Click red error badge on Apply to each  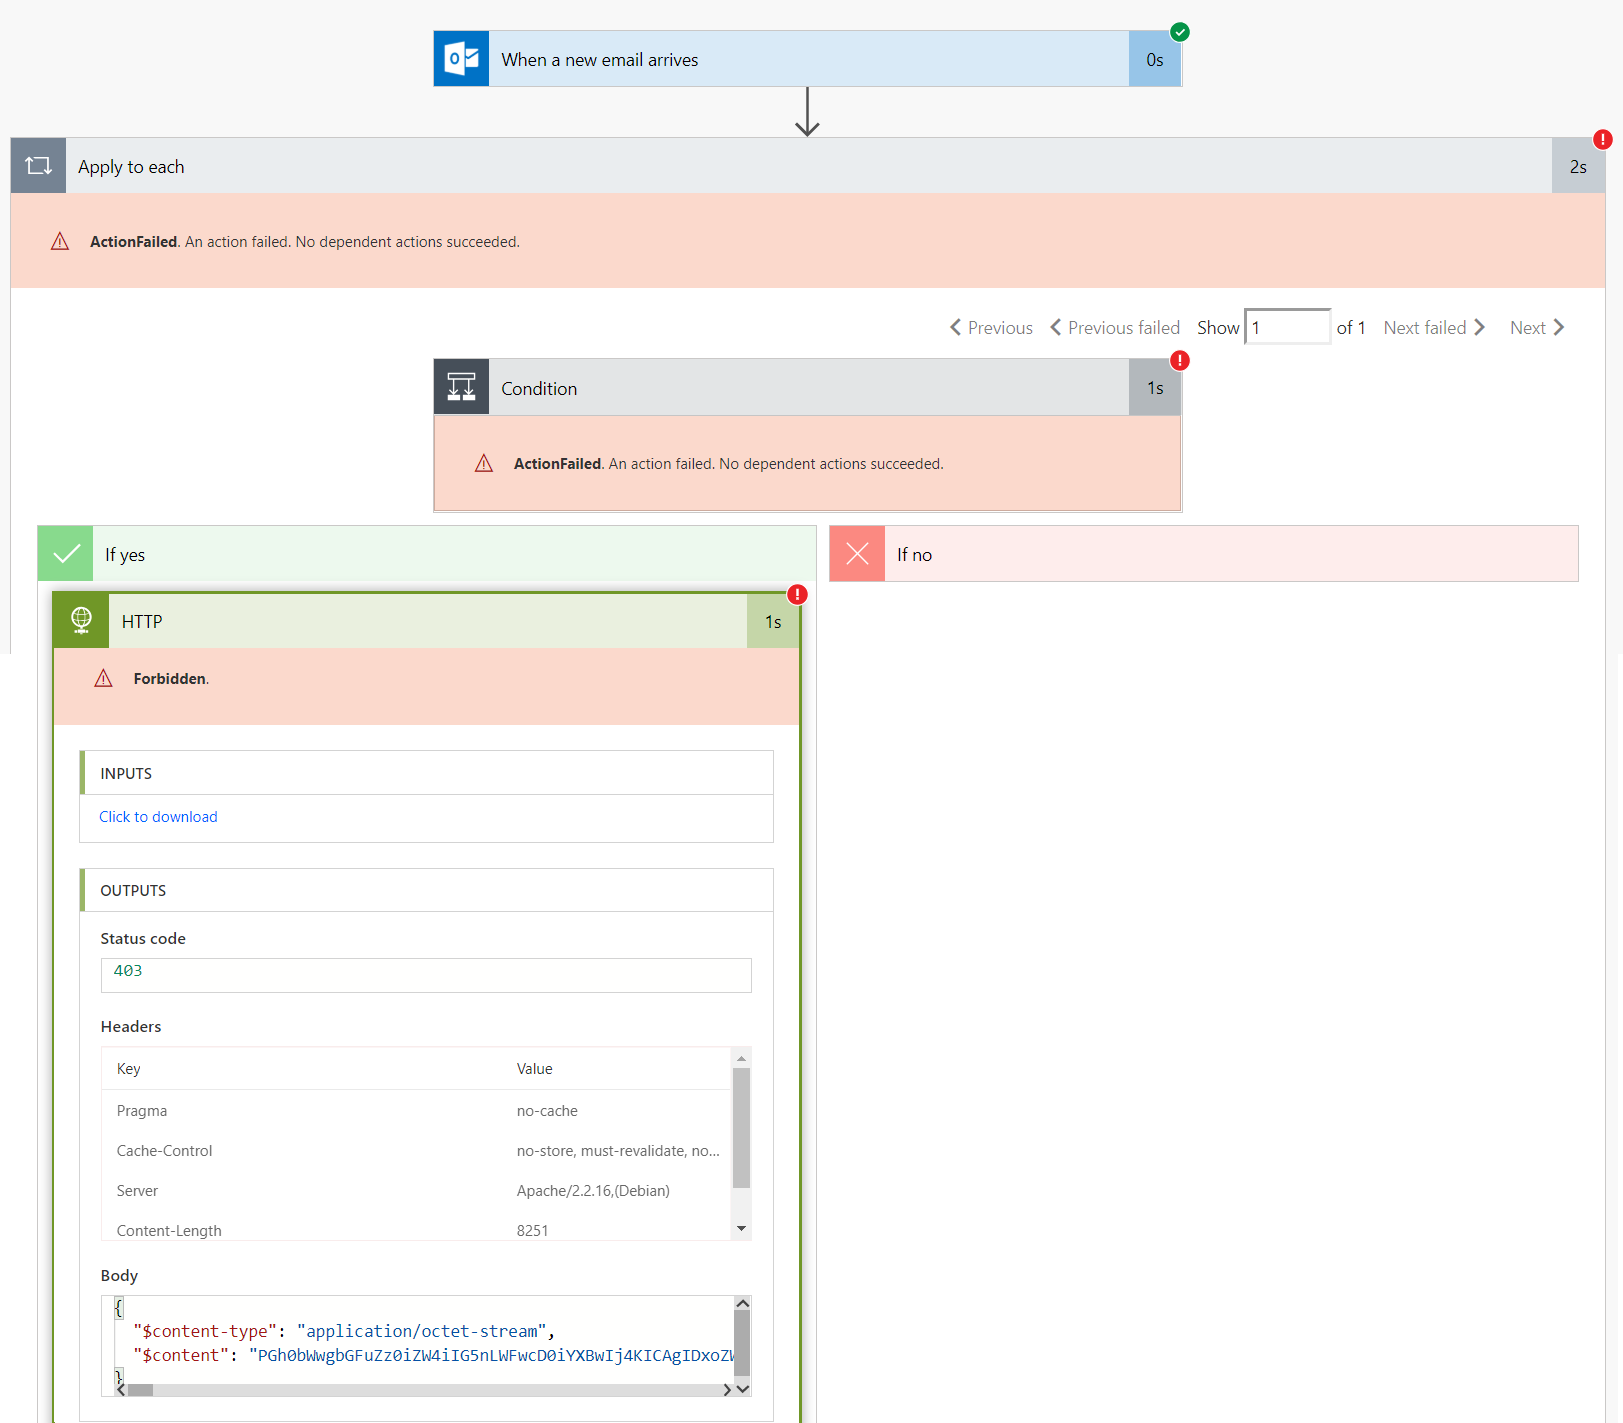(1602, 139)
